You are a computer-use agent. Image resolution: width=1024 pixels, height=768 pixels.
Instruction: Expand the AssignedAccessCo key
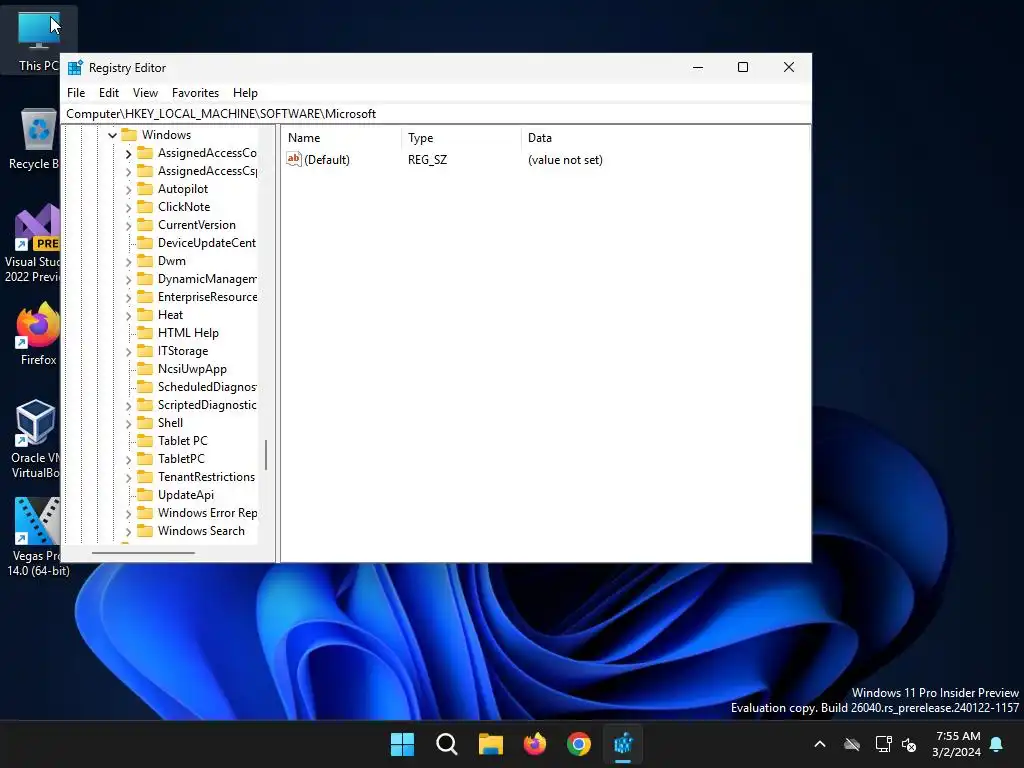[x=128, y=153]
